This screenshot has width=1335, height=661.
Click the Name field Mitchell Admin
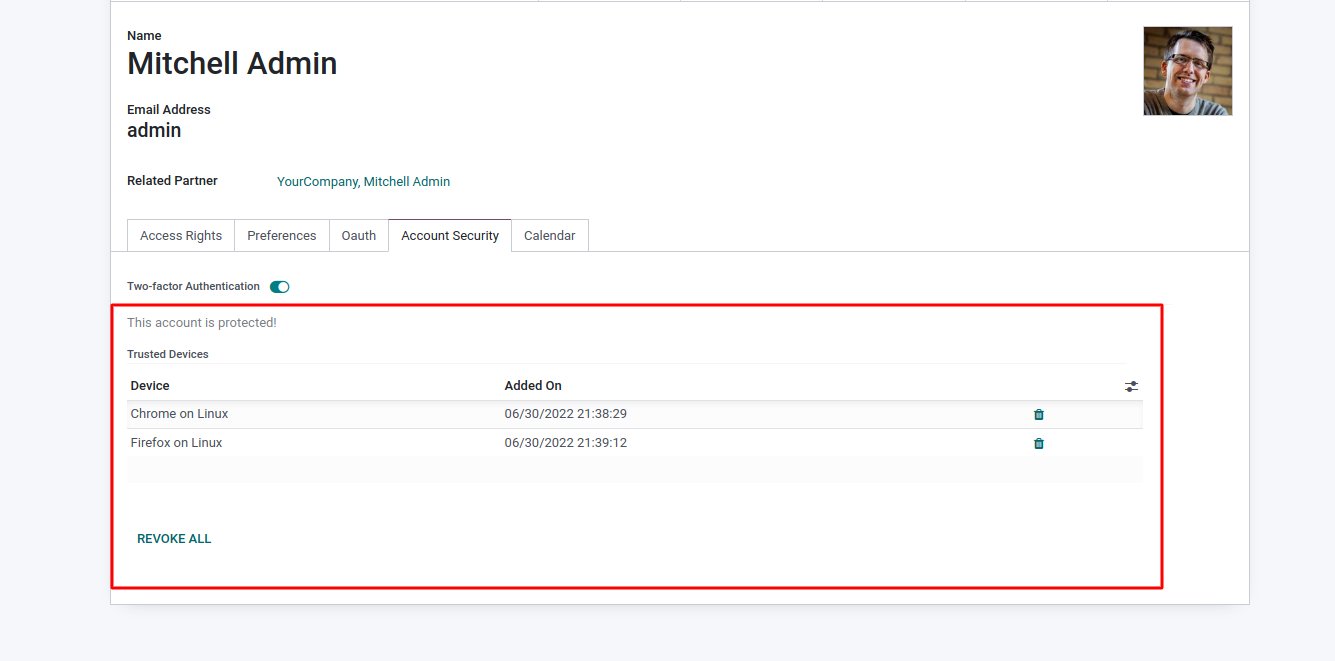232,64
